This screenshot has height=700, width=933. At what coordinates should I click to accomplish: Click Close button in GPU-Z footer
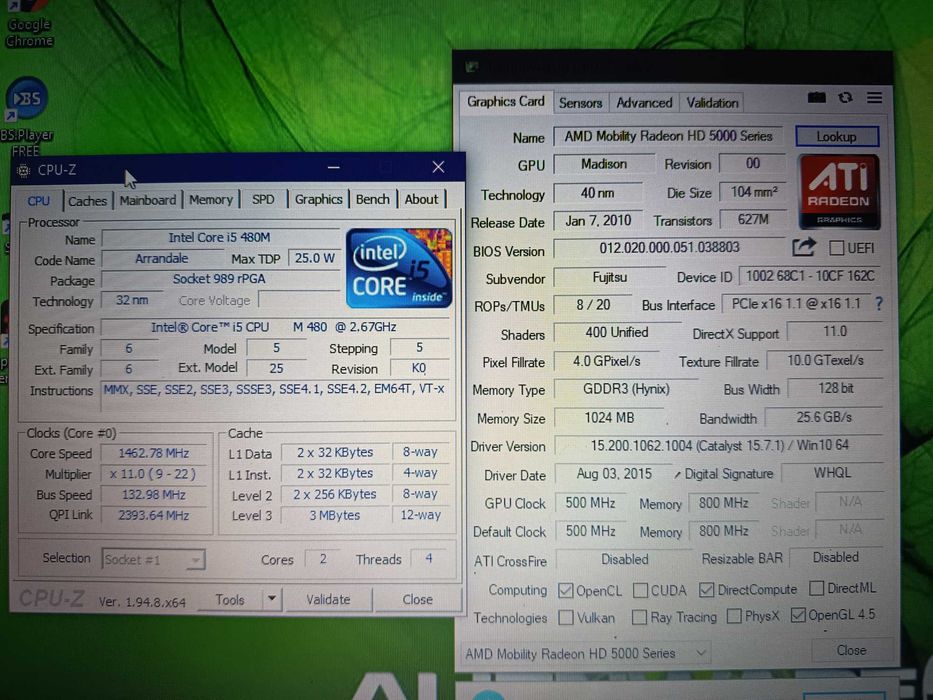[851, 650]
